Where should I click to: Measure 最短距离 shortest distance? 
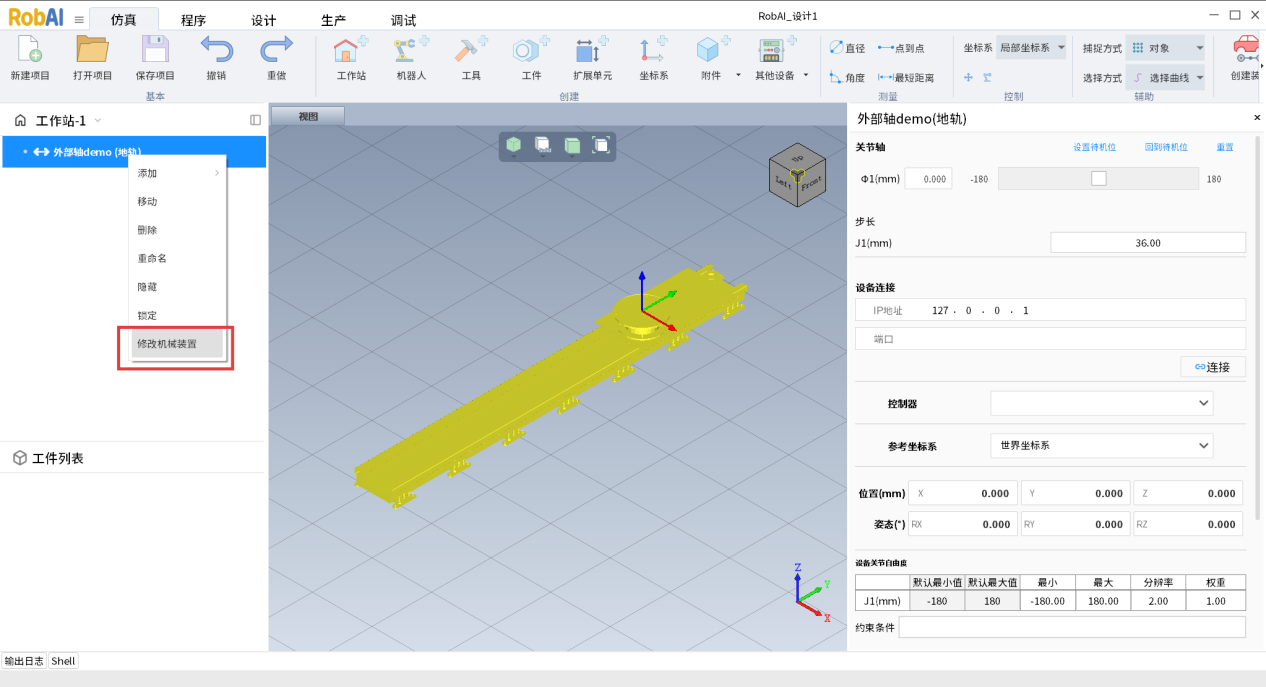coord(905,77)
